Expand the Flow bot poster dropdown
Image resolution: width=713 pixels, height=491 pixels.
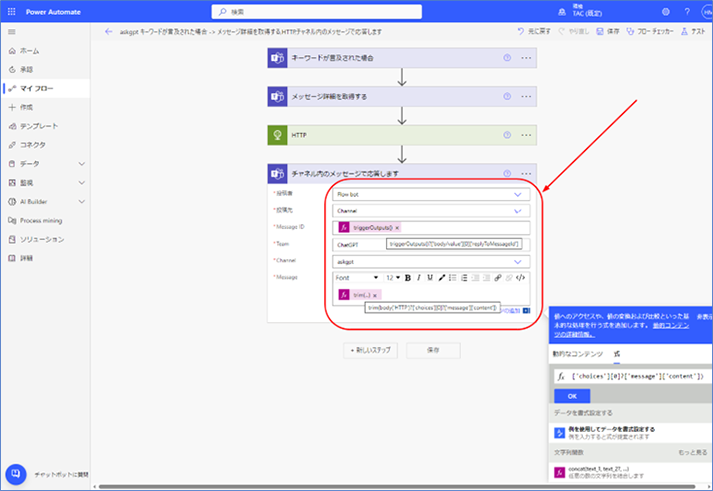[x=517, y=195]
